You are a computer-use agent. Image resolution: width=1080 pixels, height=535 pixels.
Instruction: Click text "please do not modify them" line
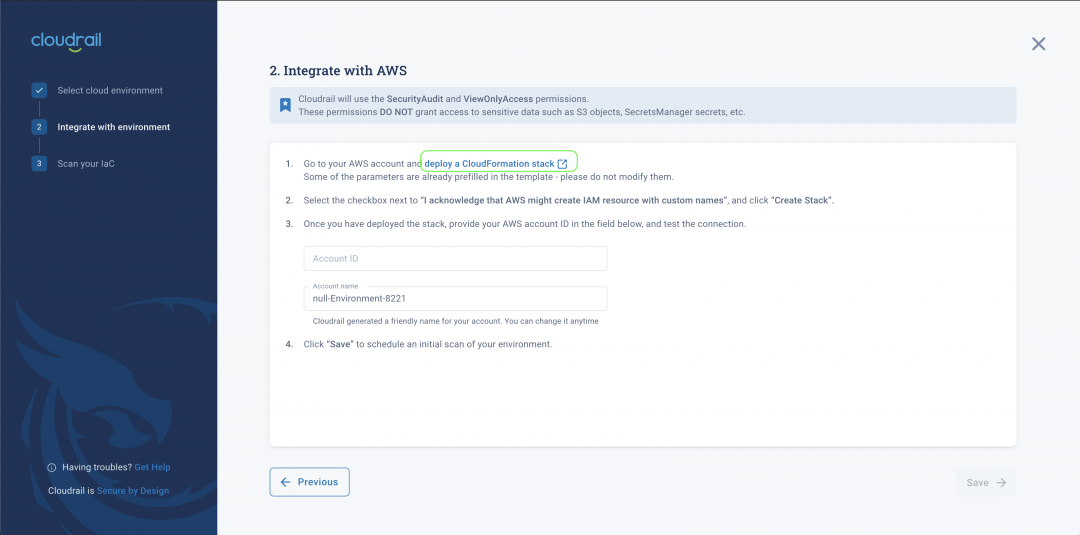pyautogui.click(x=488, y=177)
